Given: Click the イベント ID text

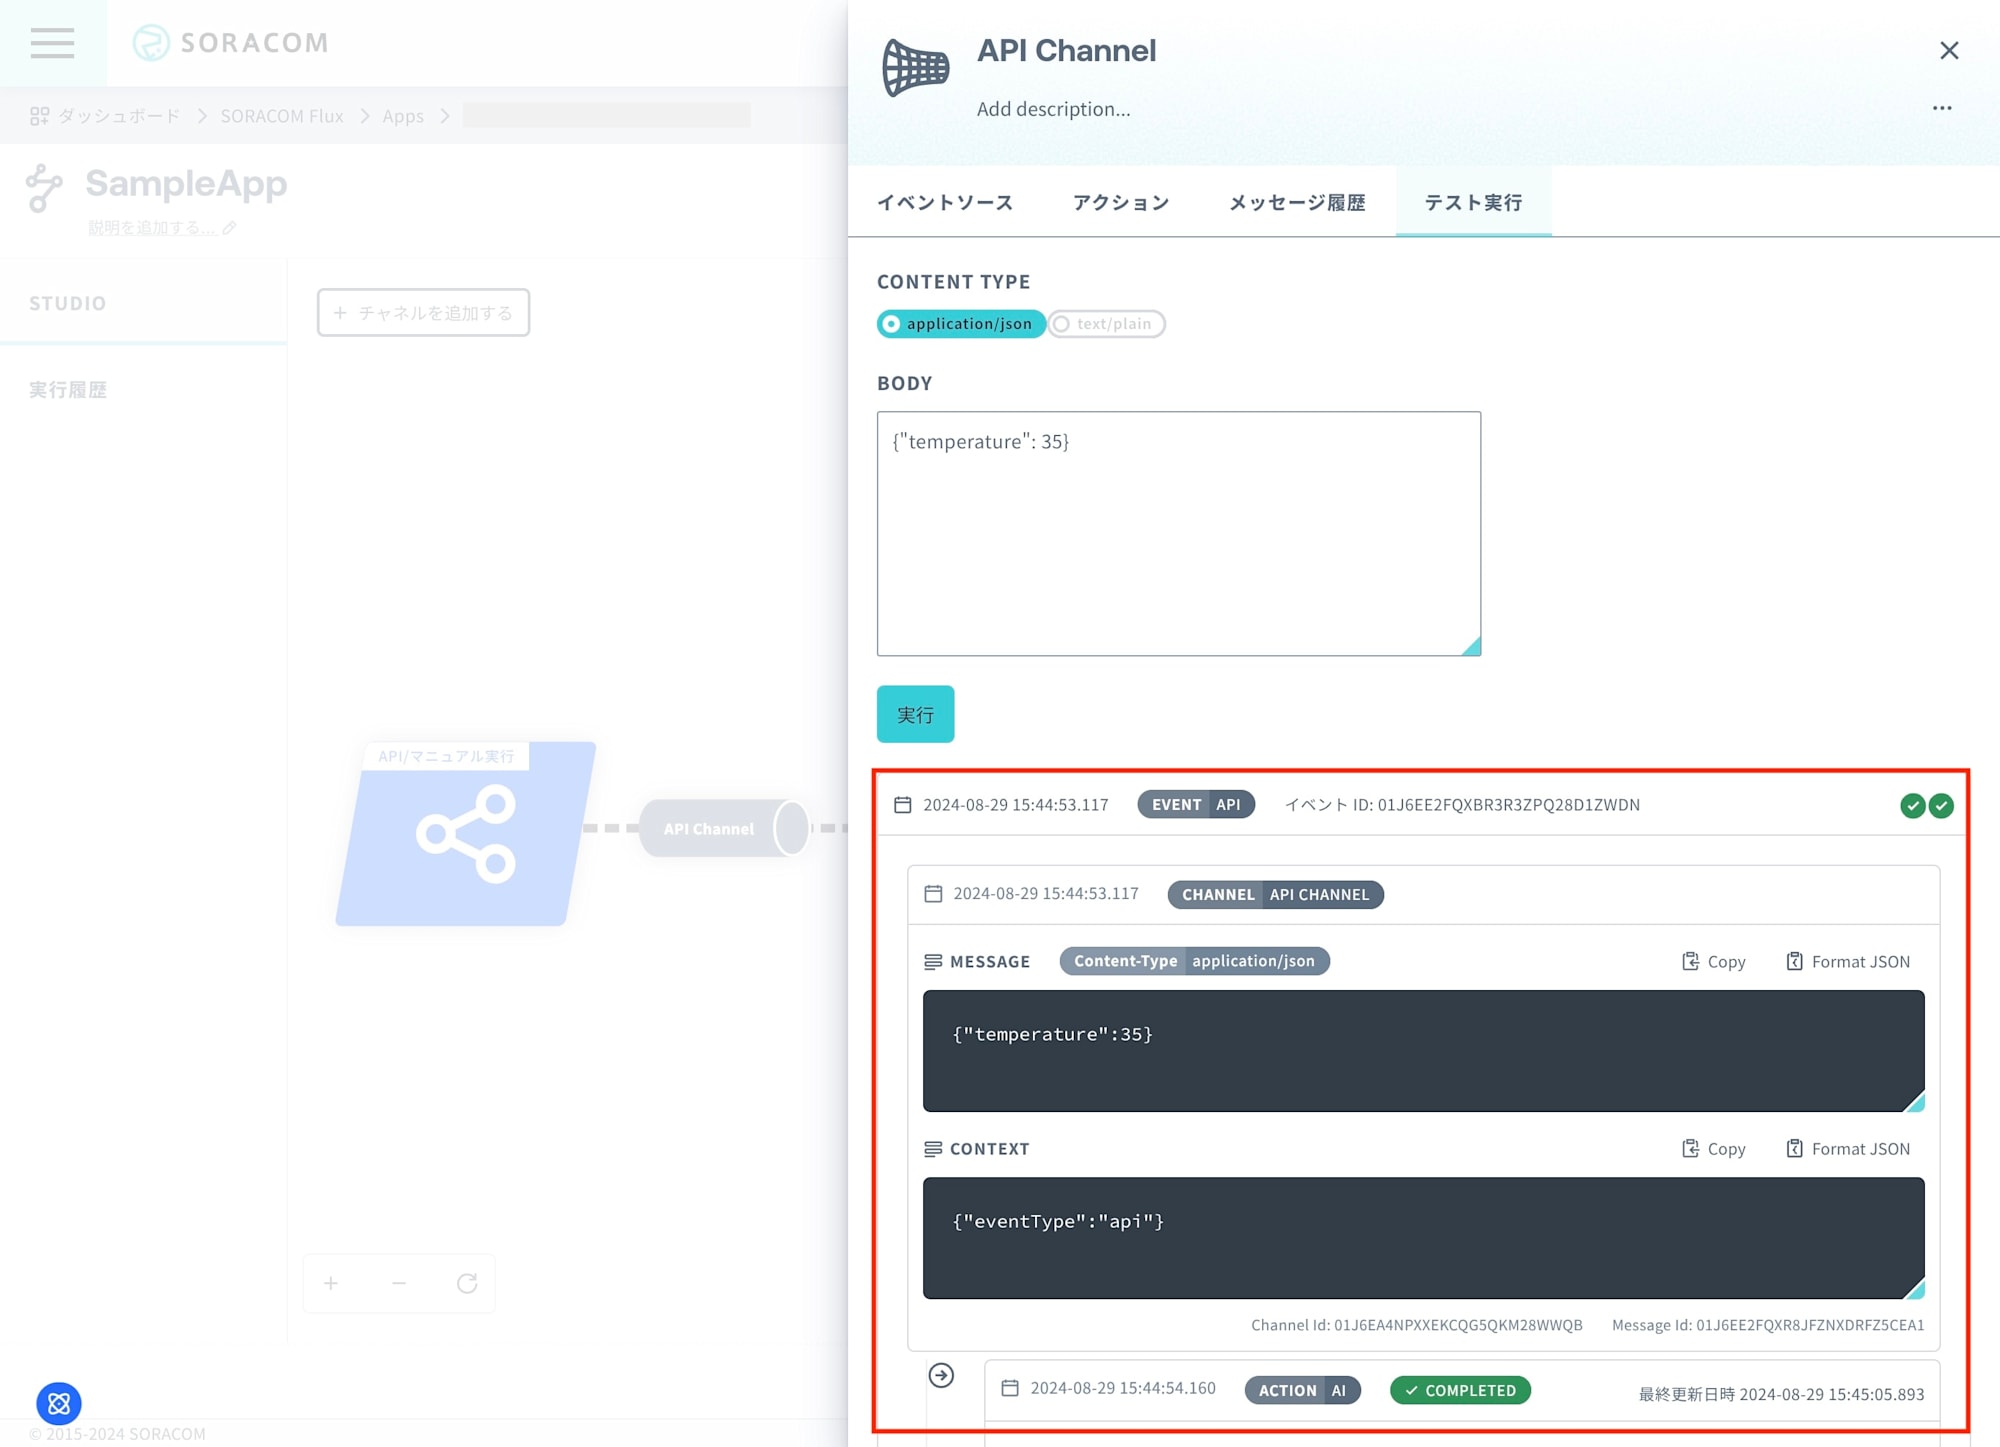Looking at the screenshot, I should pyautogui.click(x=1462, y=805).
